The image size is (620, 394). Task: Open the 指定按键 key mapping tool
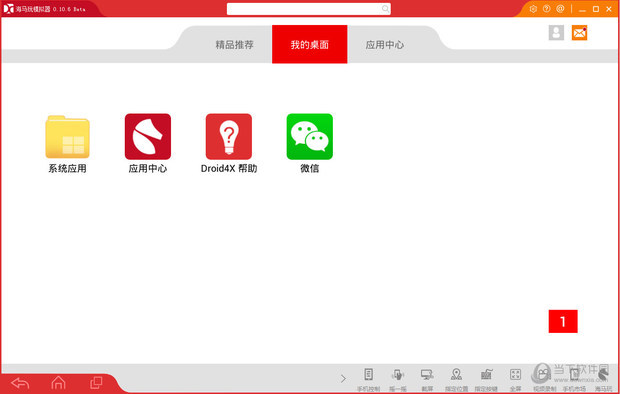[x=486, y=379]
